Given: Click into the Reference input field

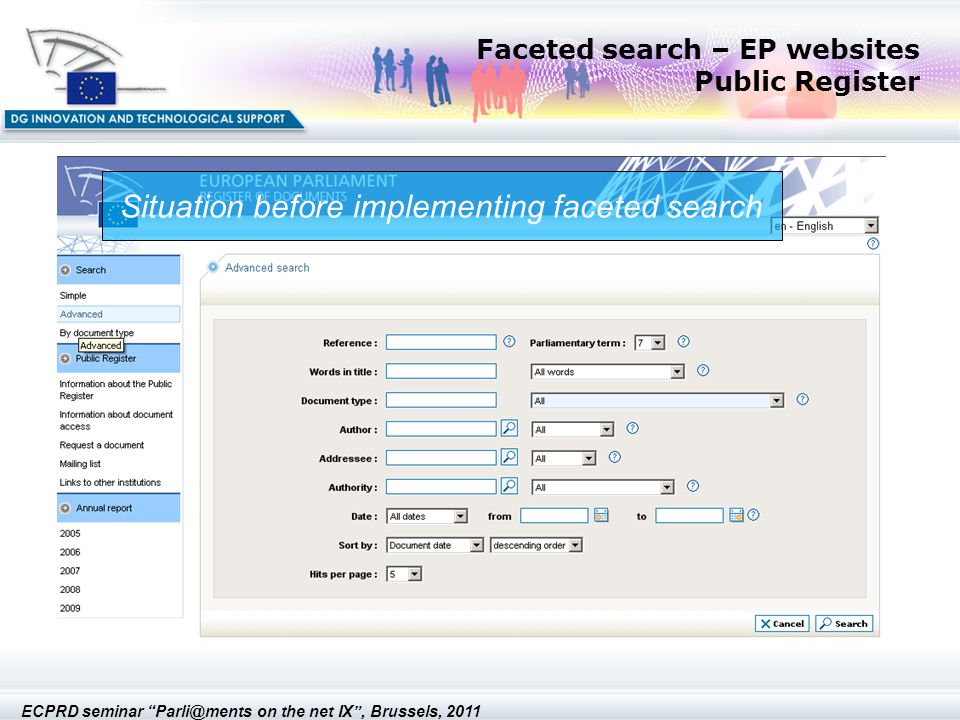Looking at the screenshot, I should (441, 342).
